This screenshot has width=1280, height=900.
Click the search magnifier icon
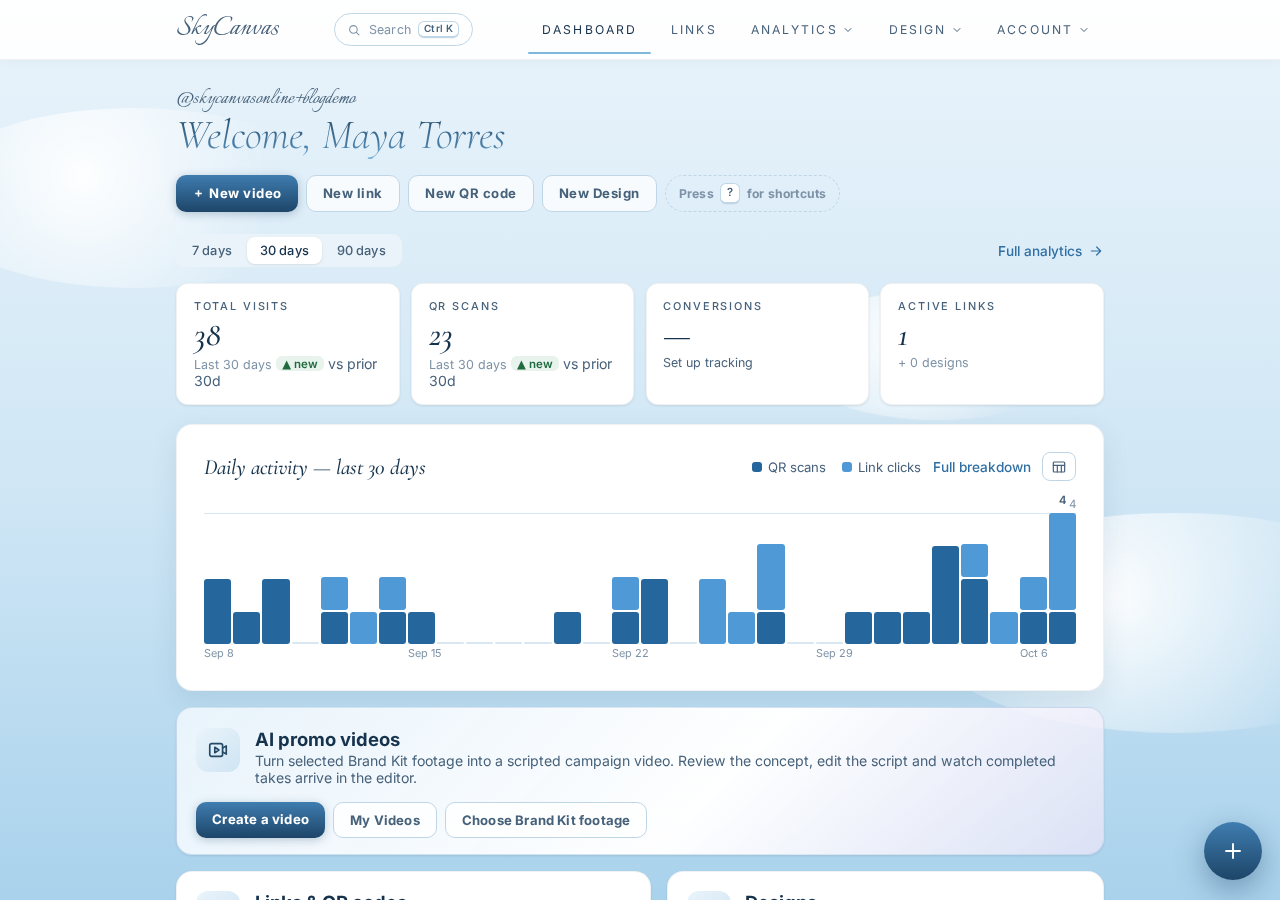pos(354,30)
